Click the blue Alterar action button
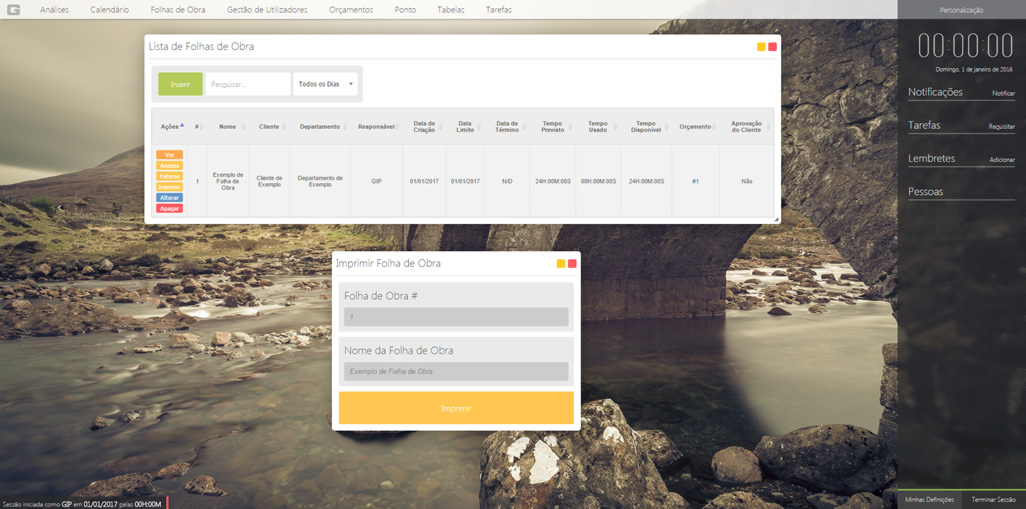The image size is (1026, 509). click(169, 198)
